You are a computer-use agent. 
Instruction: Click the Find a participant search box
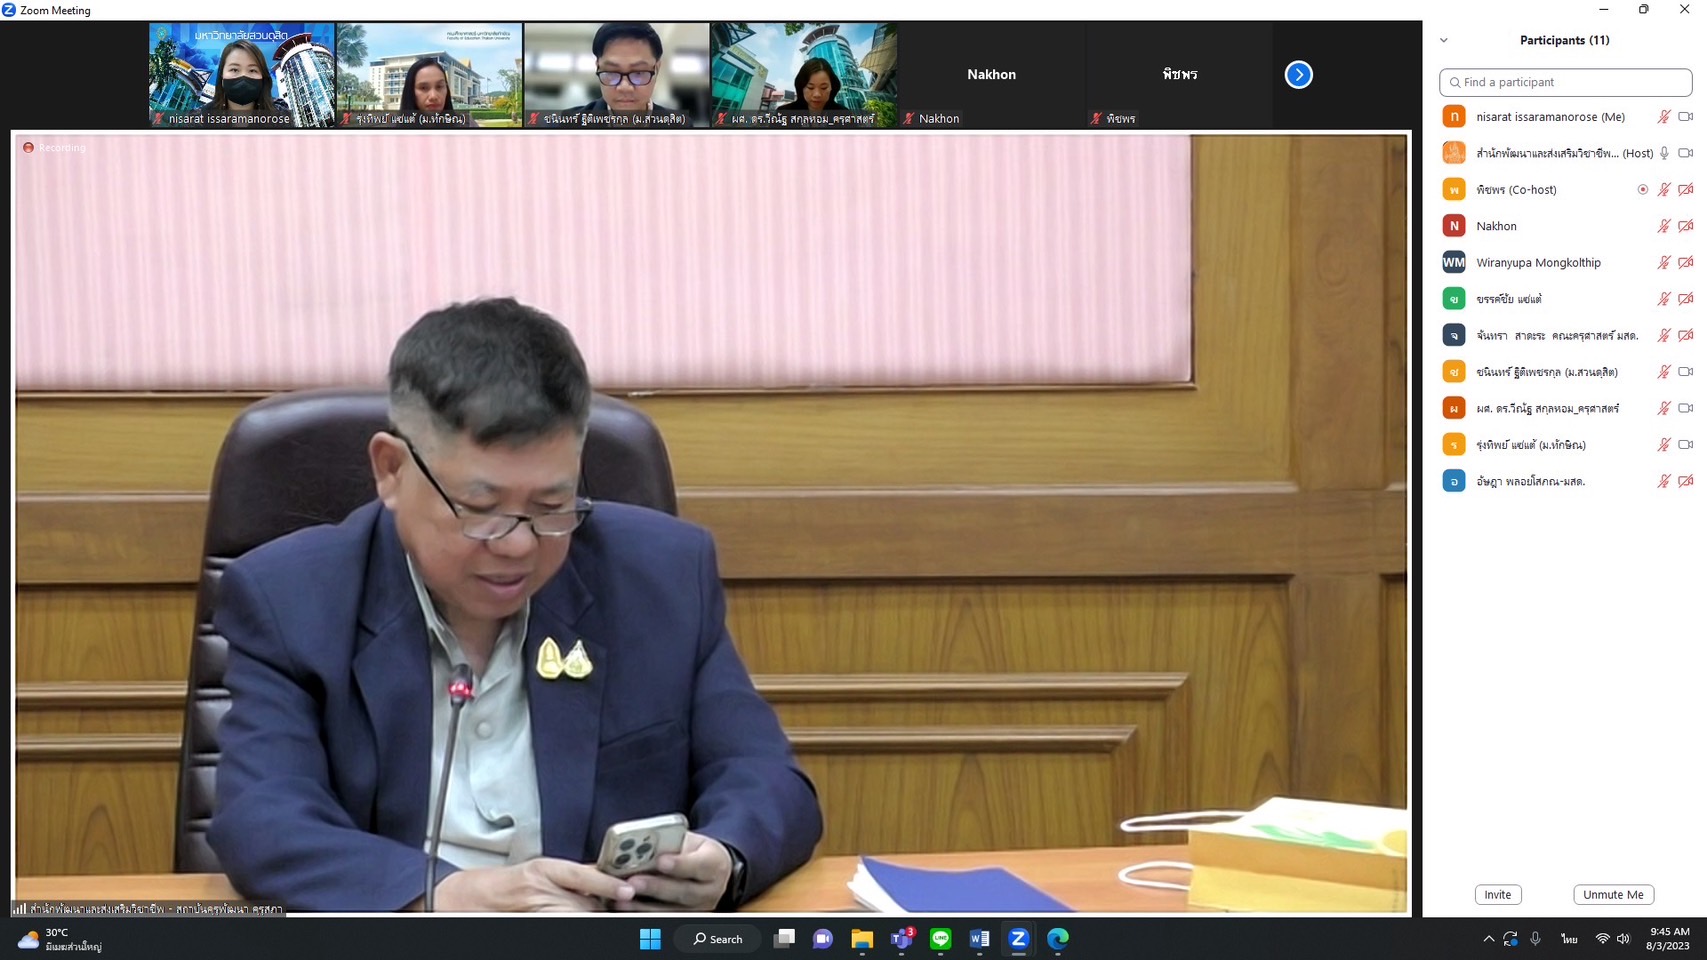tap(1565, 82)
